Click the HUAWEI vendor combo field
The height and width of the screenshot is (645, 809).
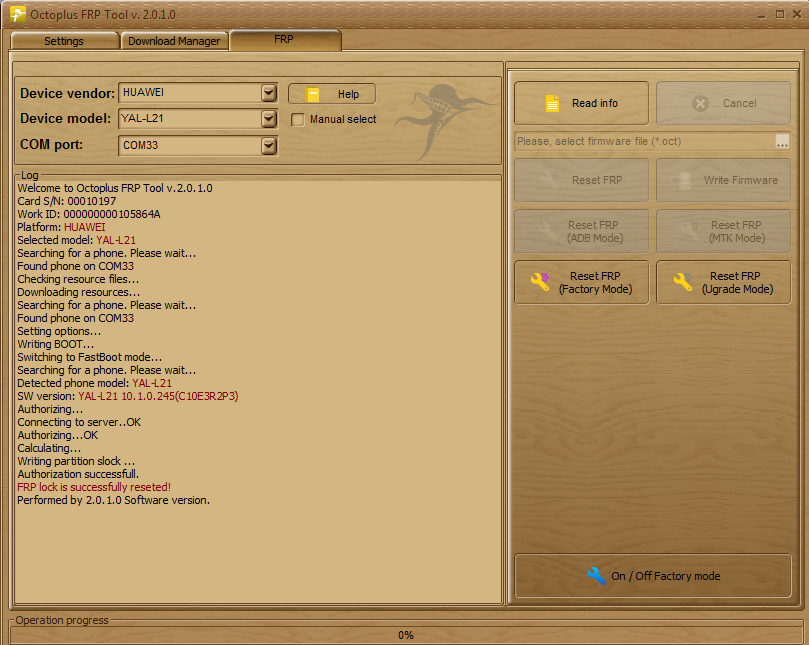point(198,93)
